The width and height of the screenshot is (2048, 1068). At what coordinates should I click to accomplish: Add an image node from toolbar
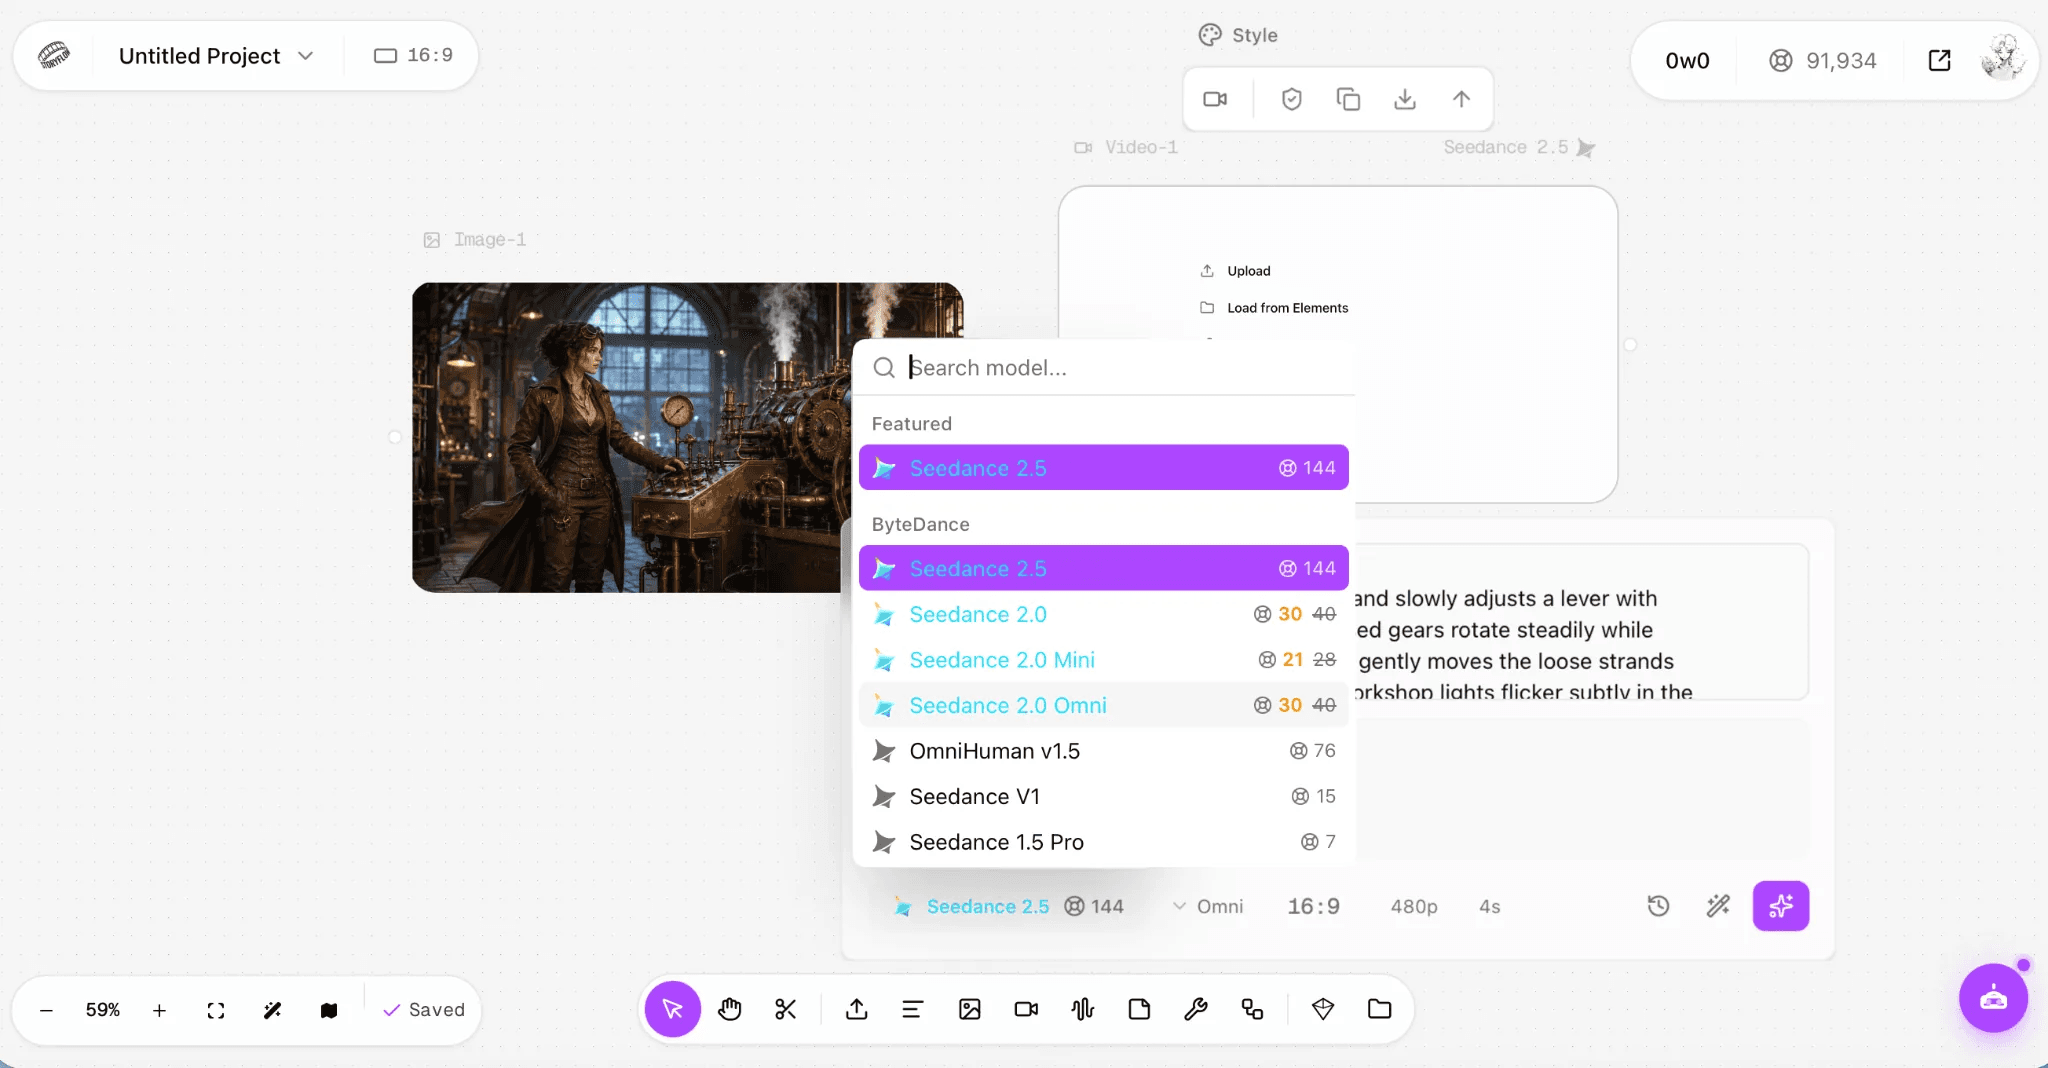(x=969, y=1009)
